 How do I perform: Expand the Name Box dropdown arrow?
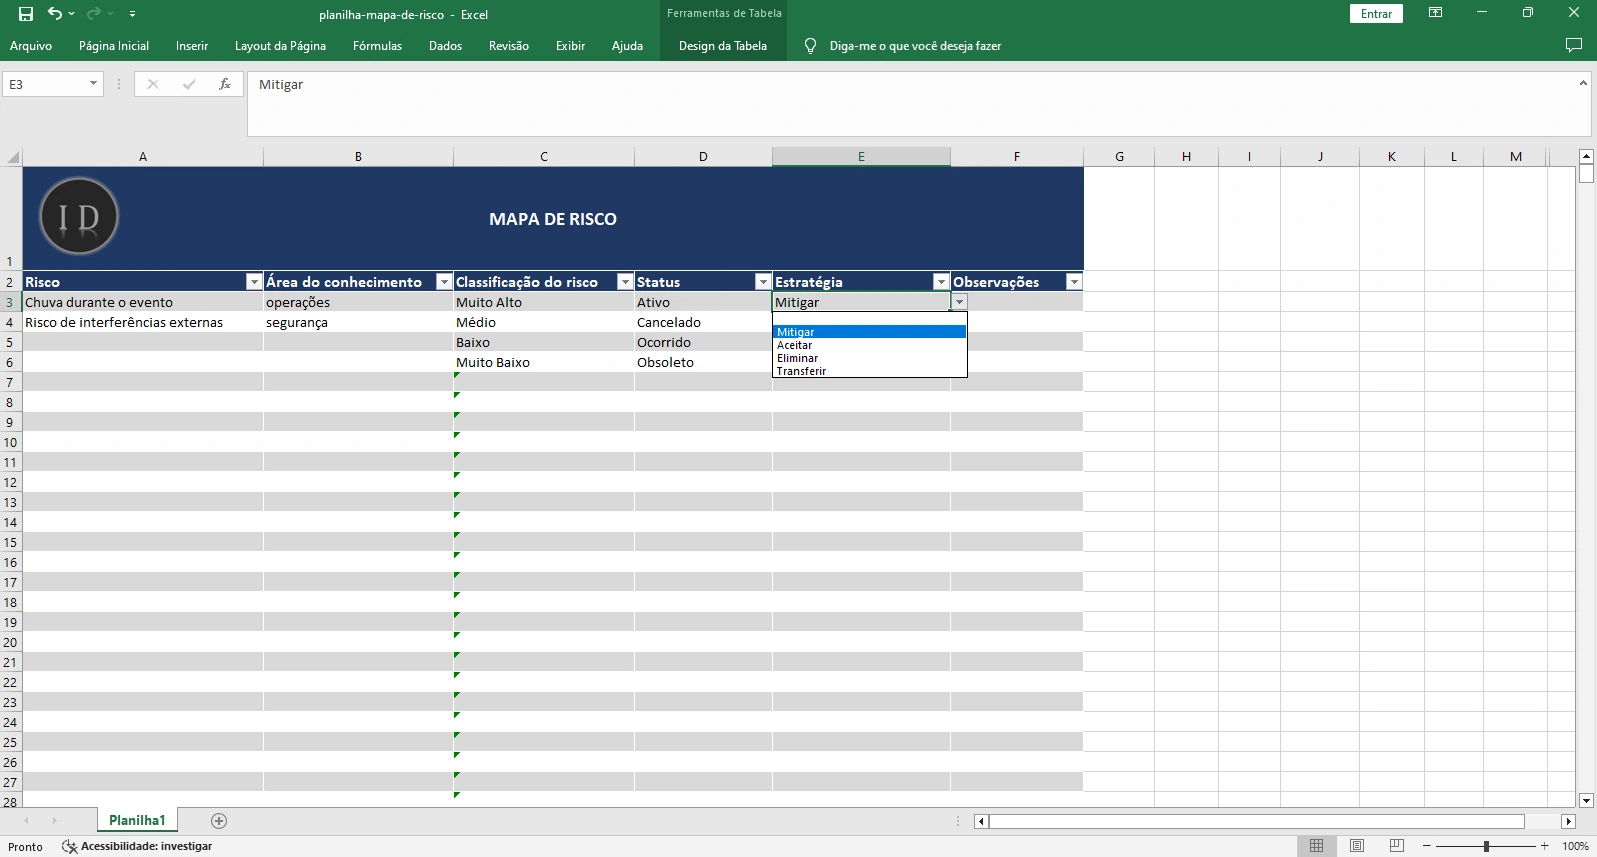point(93,84)
